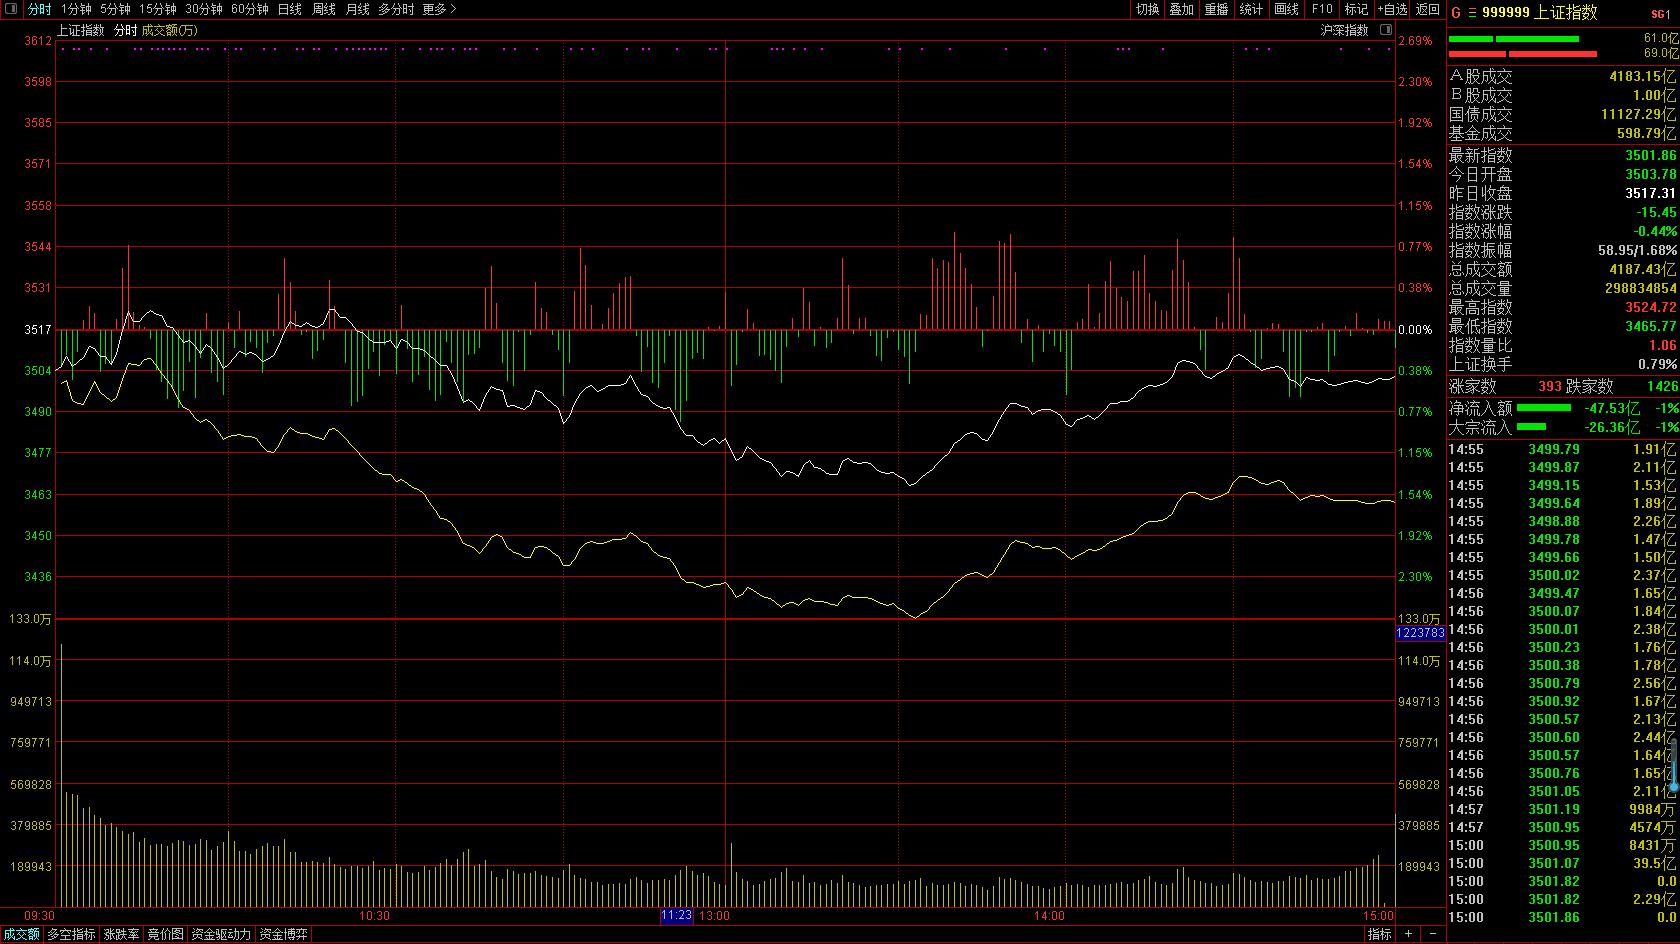Switch to the 日线 daily chart tab
This screenshot has height=944, width=1680.
289,9
